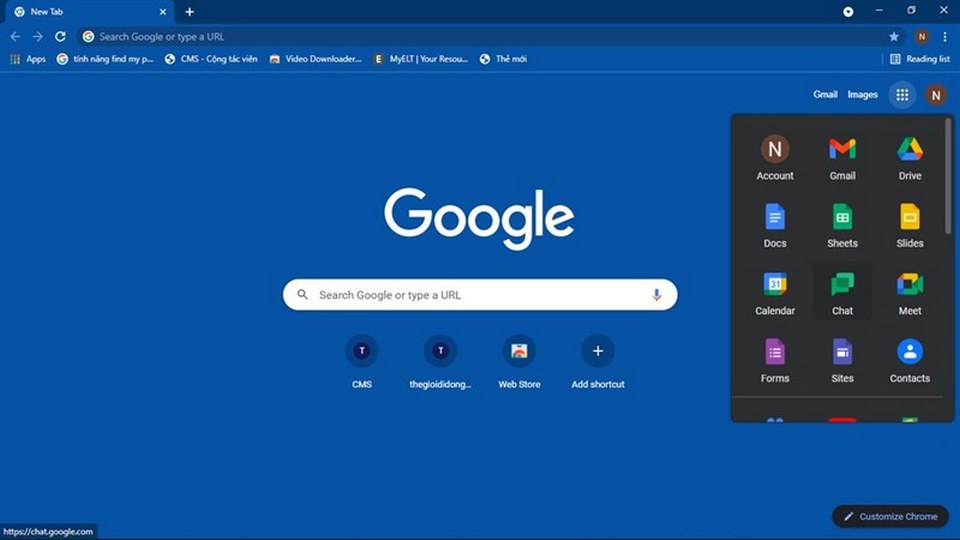
Task: Open Google account avatar menu on page
Action: [x=936, y=95]
